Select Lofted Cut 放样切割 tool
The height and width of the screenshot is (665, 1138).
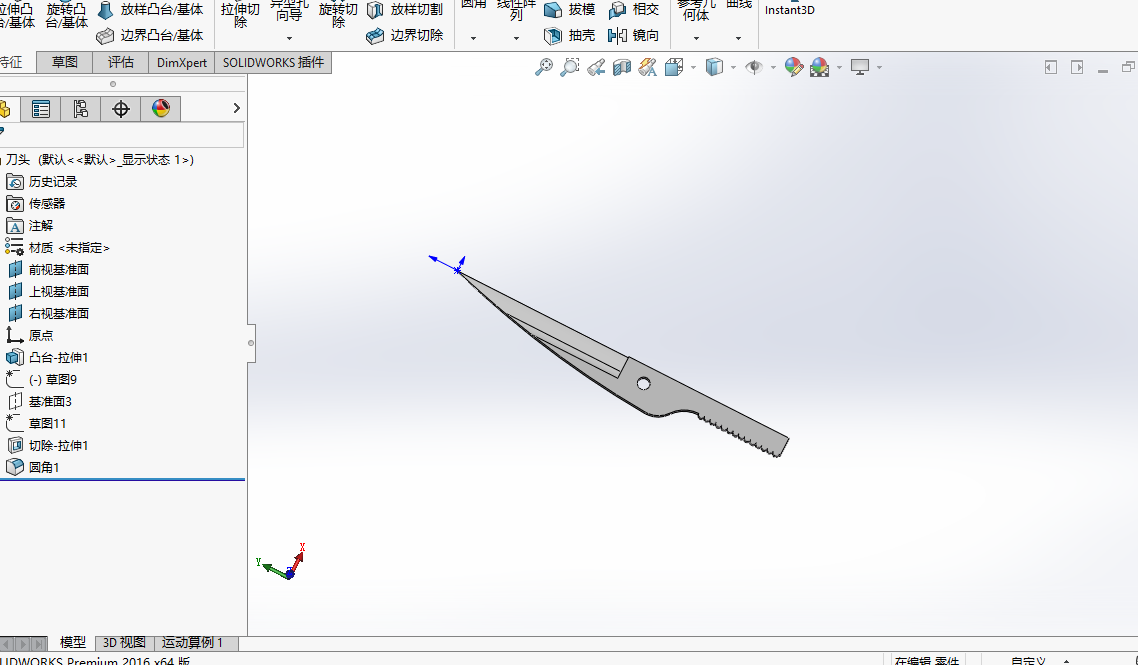[405, 9]
